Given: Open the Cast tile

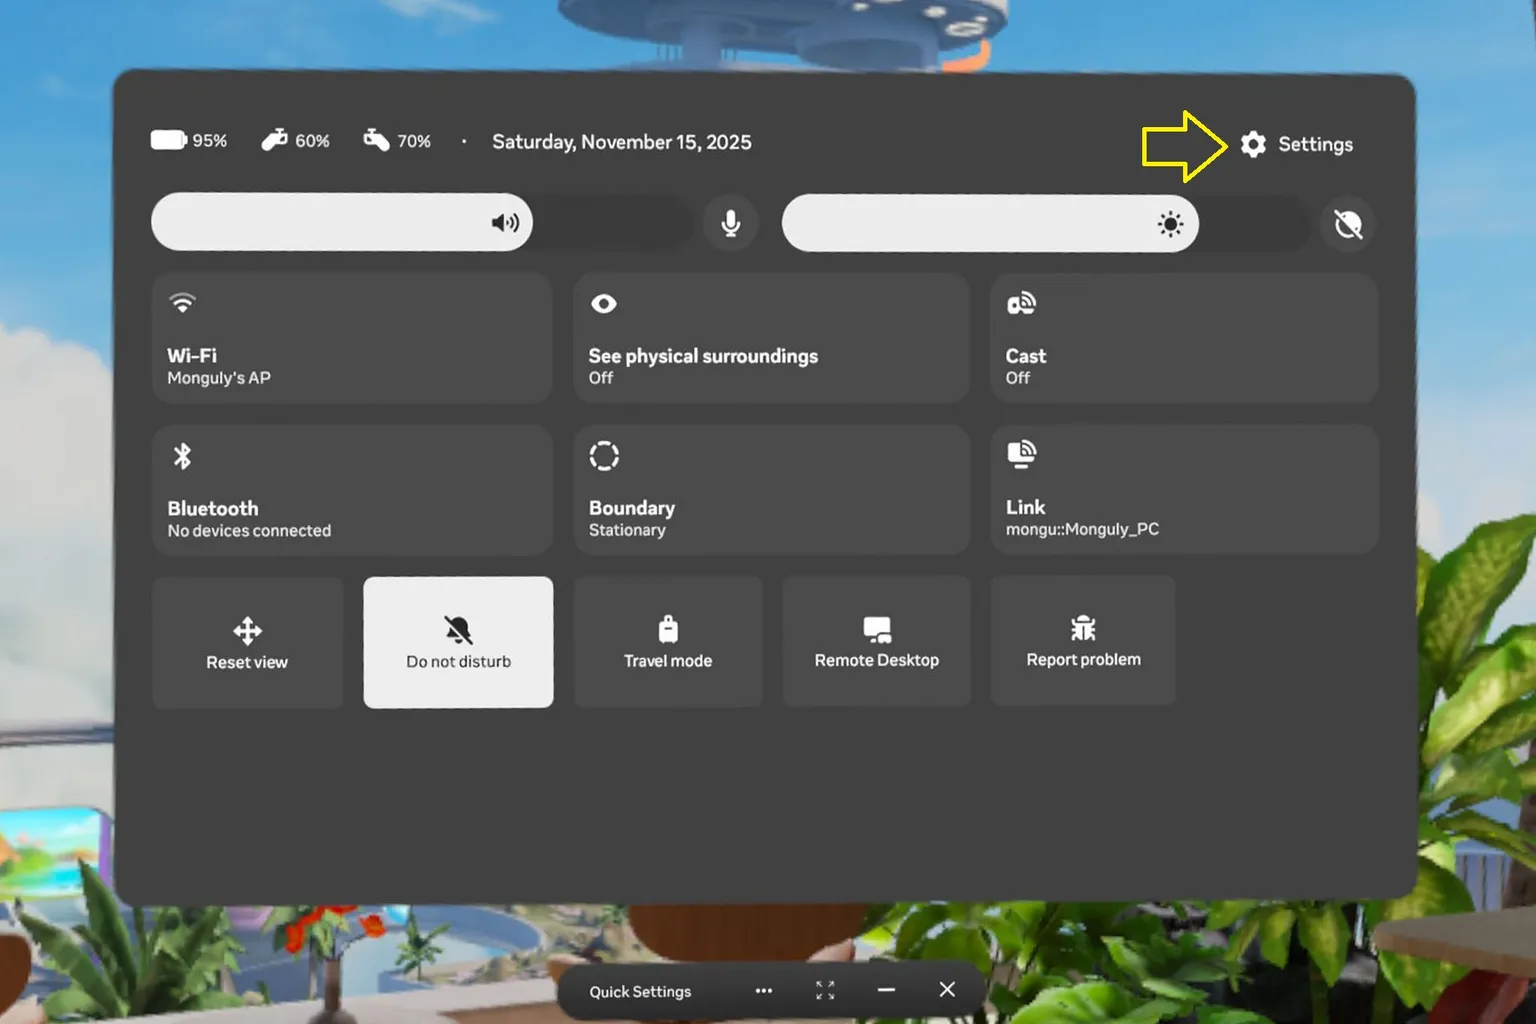Looking at the screenshot, I should (1184, 338).
